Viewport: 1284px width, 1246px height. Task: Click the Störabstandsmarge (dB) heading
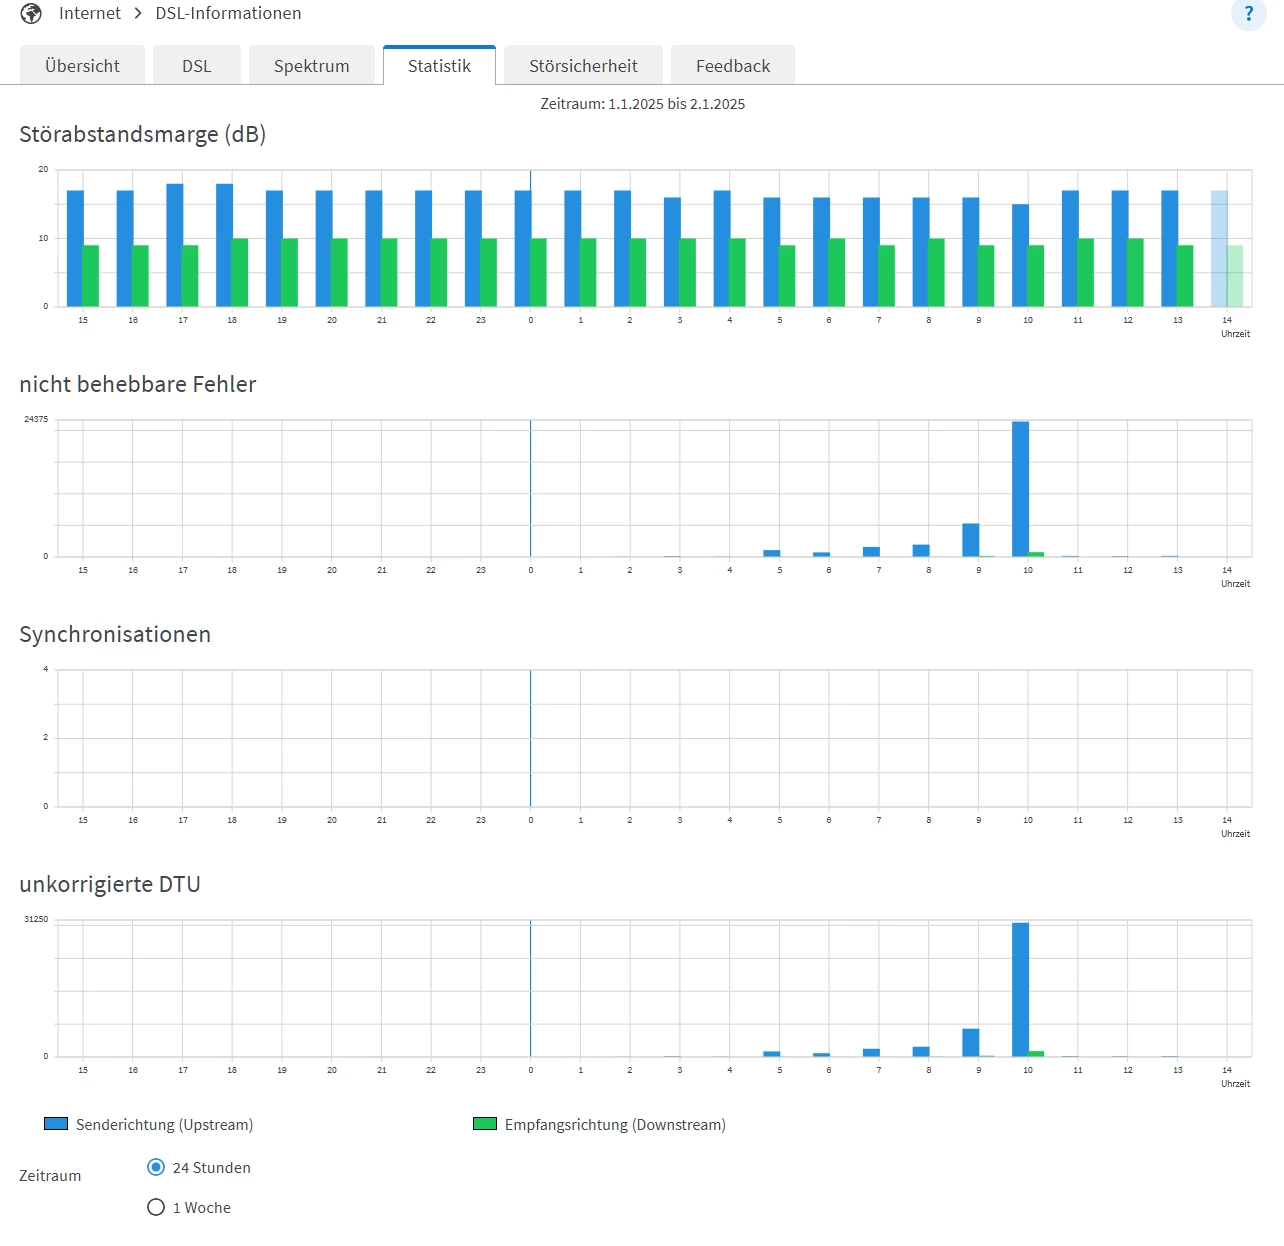pos(143,134)
